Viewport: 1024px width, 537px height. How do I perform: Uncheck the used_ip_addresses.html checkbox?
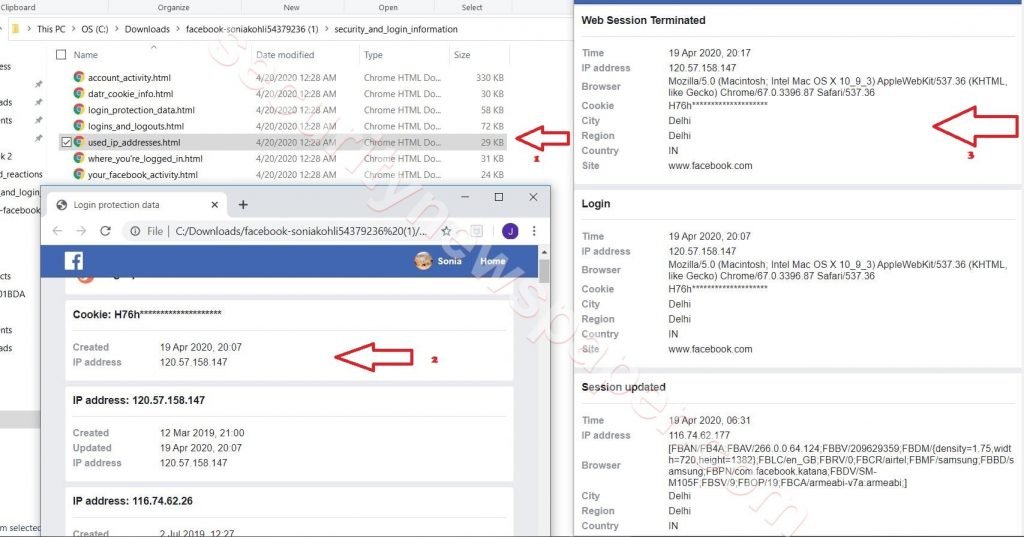66,142
